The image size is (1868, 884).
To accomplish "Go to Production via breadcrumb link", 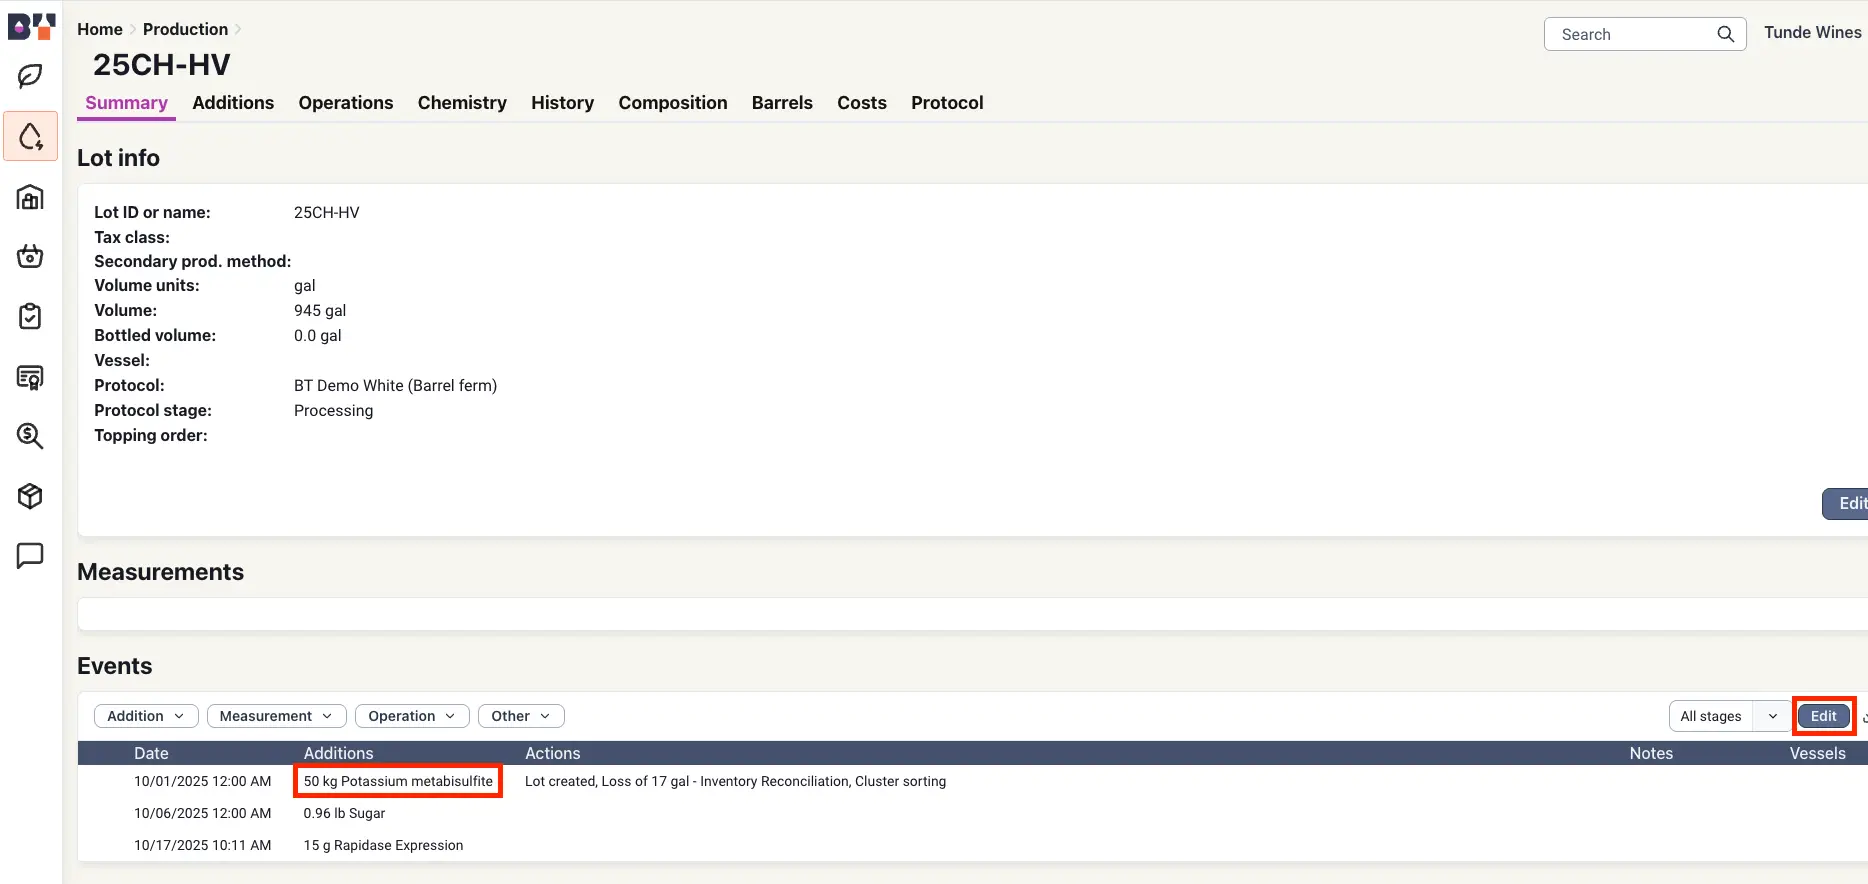I will coord(185,29).
